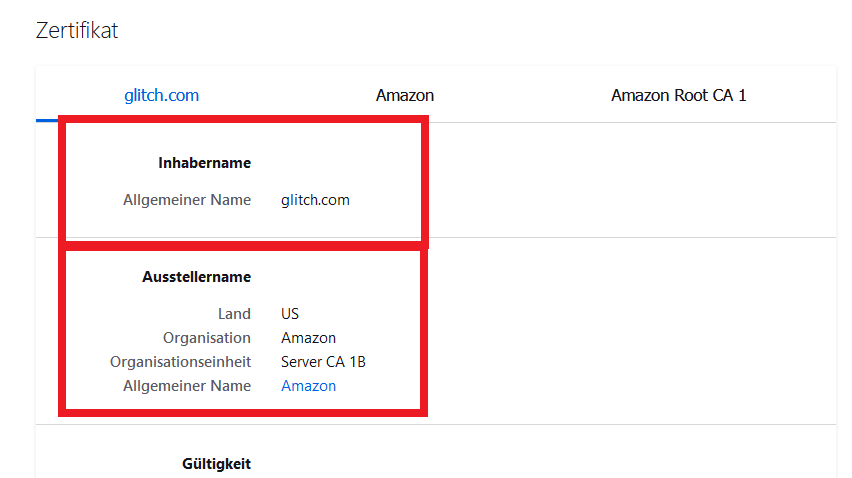Click the Organisation label
Screen dimensions: 852x478
pyautogui.click(x=207, y=338)
